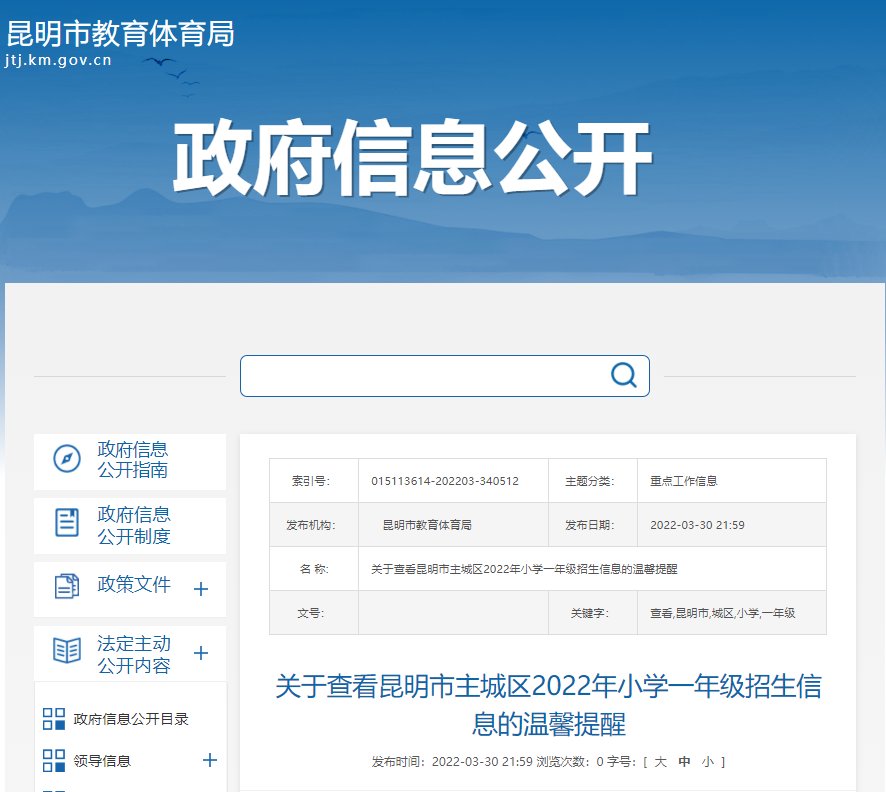The width and height of the screenshot is (886, 792).
Task: Expand the 领导信息 section
Action: pyautogui.click(x=210, y=760)
